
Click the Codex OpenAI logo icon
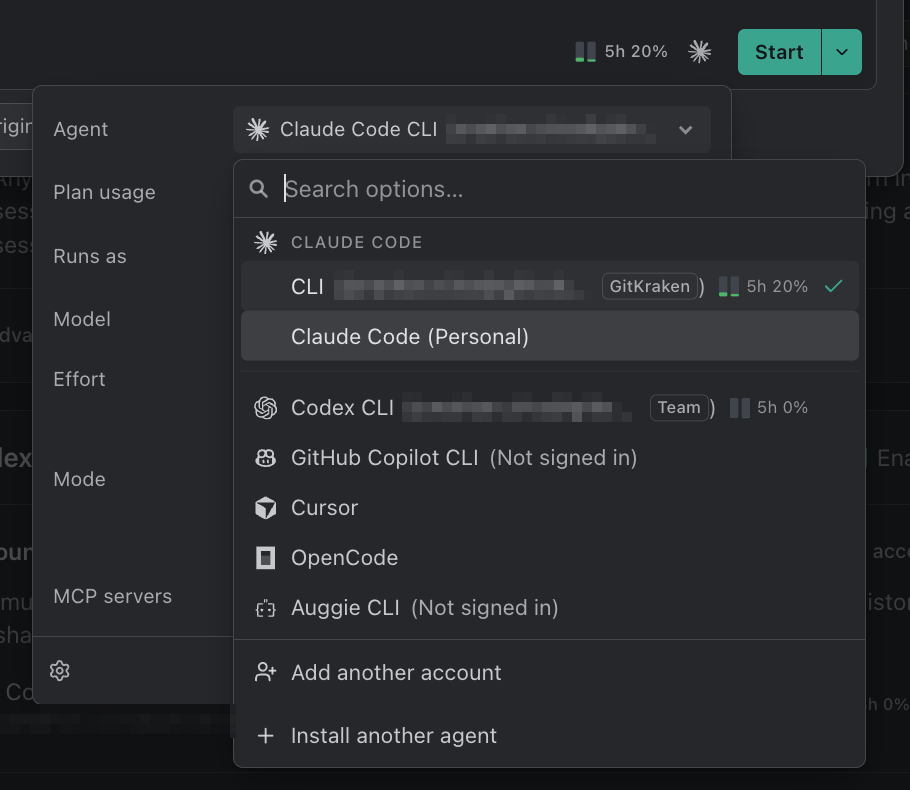tap(266, 407)
